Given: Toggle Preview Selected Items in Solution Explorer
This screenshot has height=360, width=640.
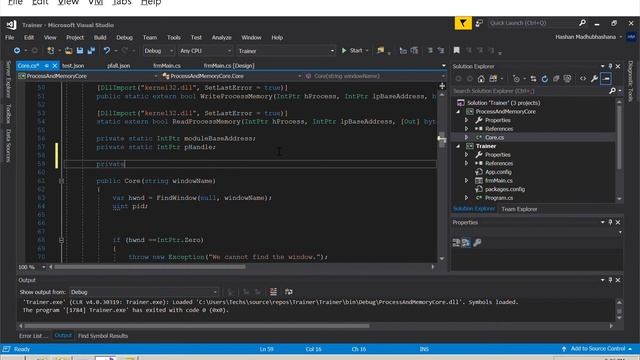Looking at the screenshot, I should point(606,79).
